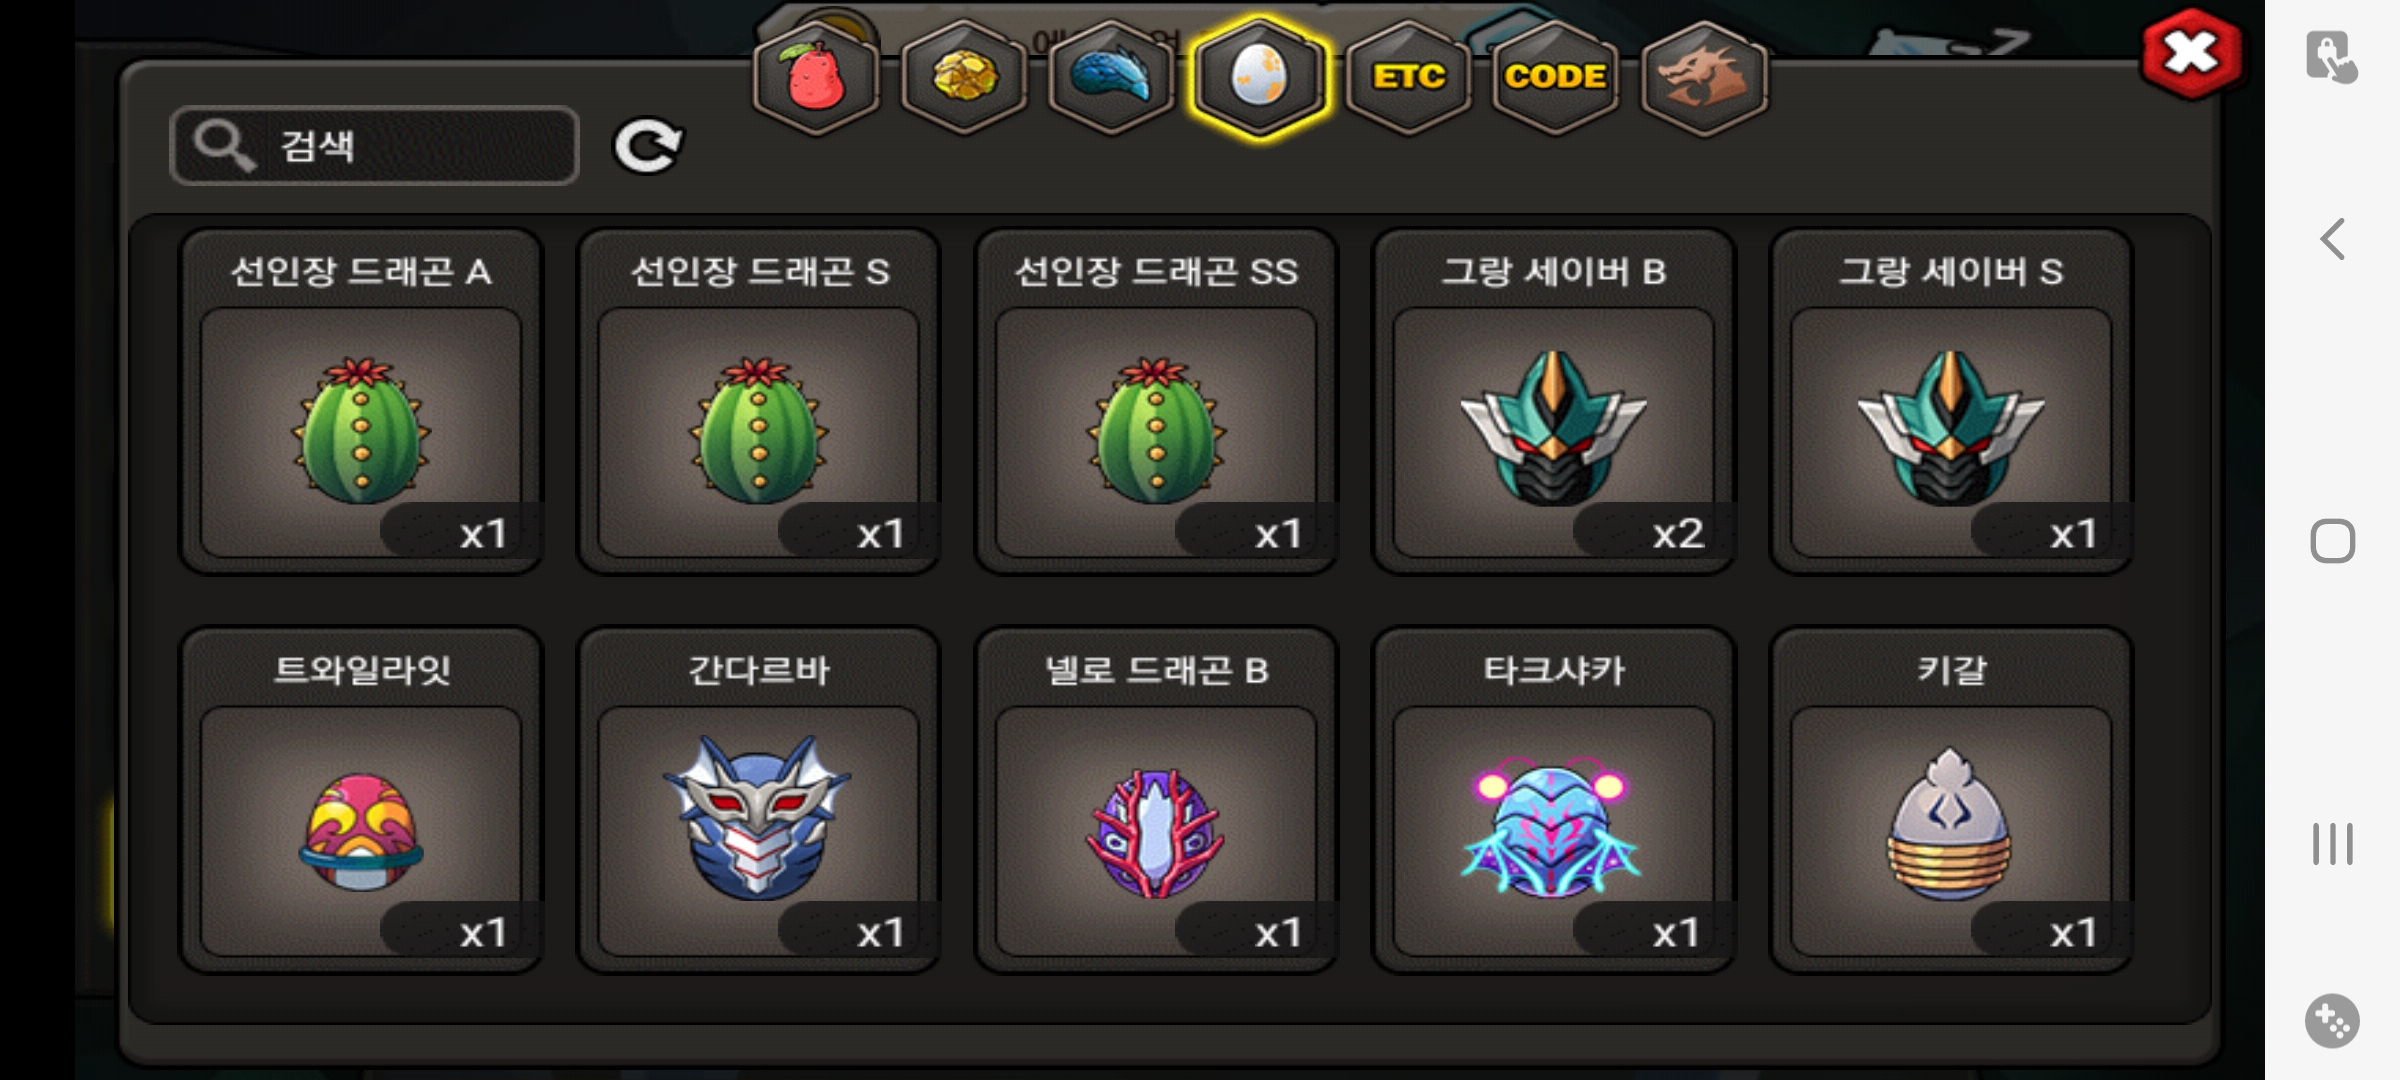2400x1080 pixels.
Task: Select the 키갈 egg item
Action: (1951, 800)
